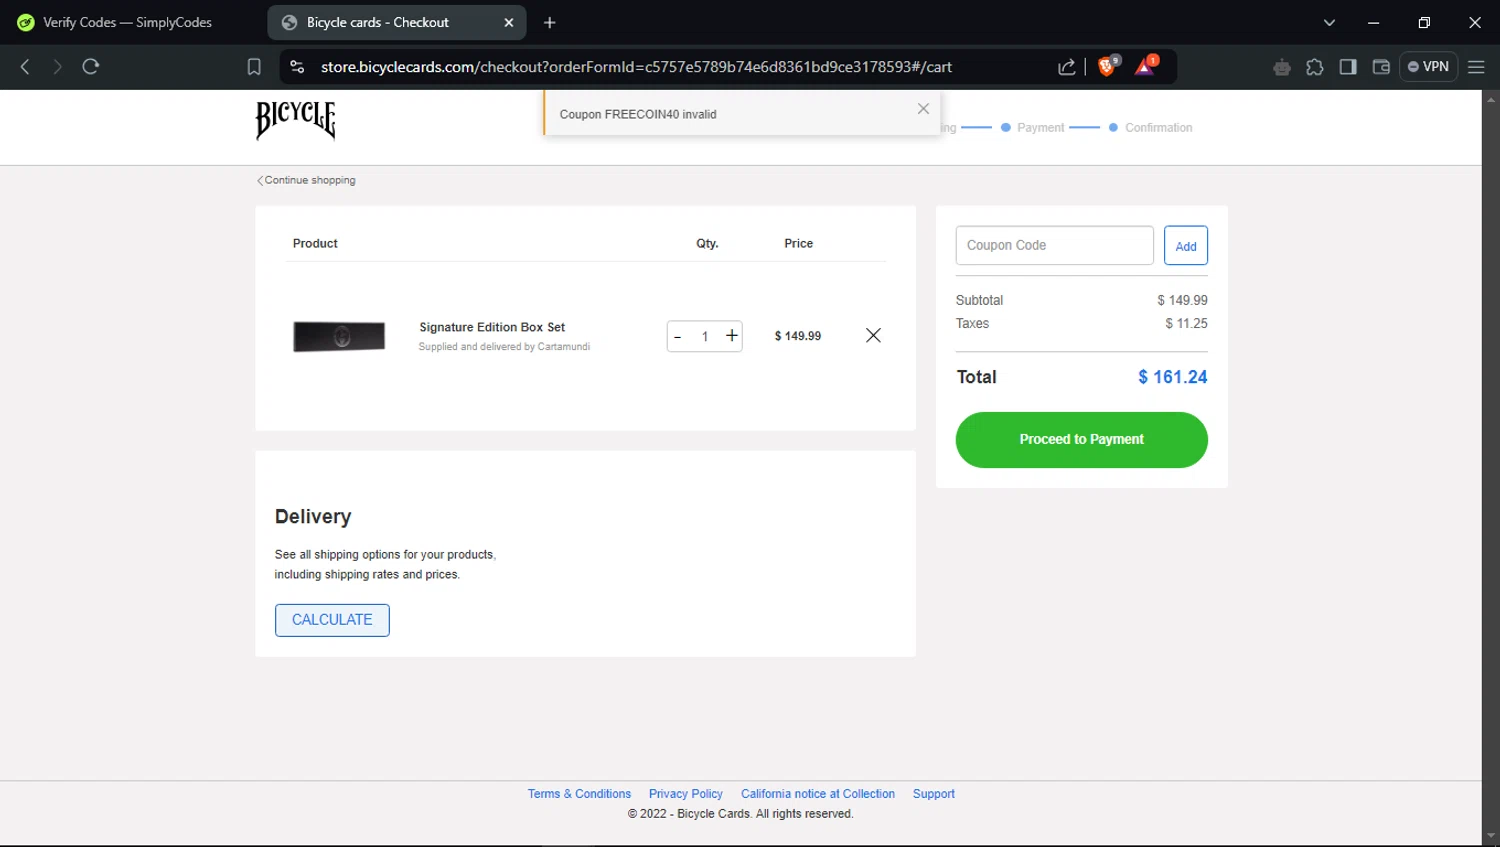Screen dimensions: 1500x847
Task: Click the Coupon Code field
Action: [1054, 245]
